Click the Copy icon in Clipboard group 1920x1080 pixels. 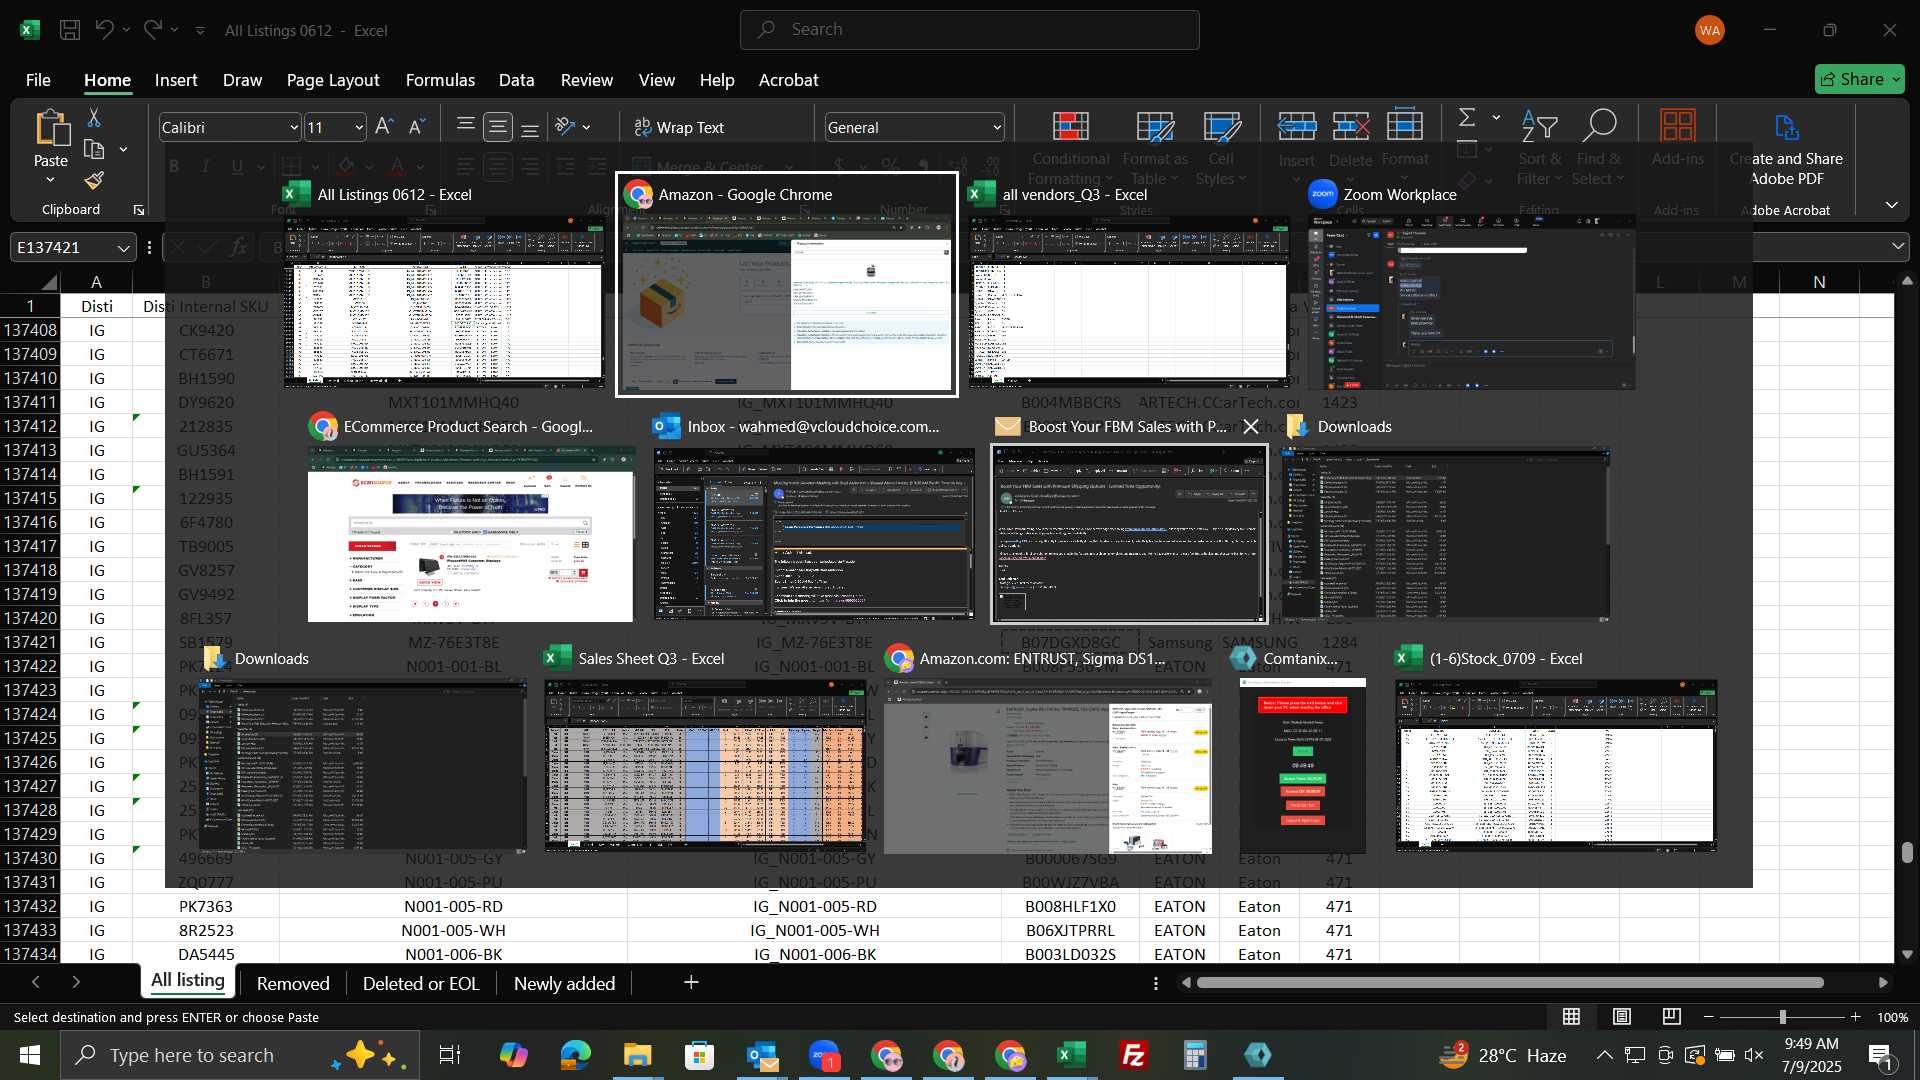coord(94,150)
